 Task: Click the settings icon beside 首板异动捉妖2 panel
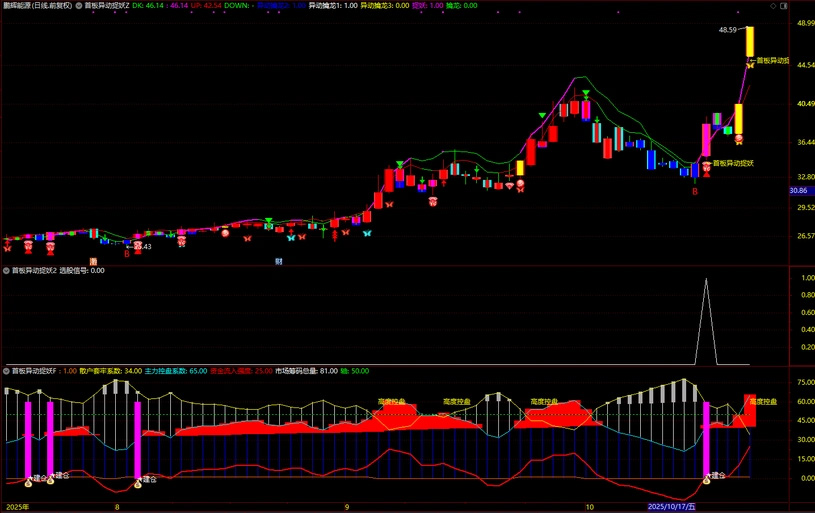pos(6,270)
